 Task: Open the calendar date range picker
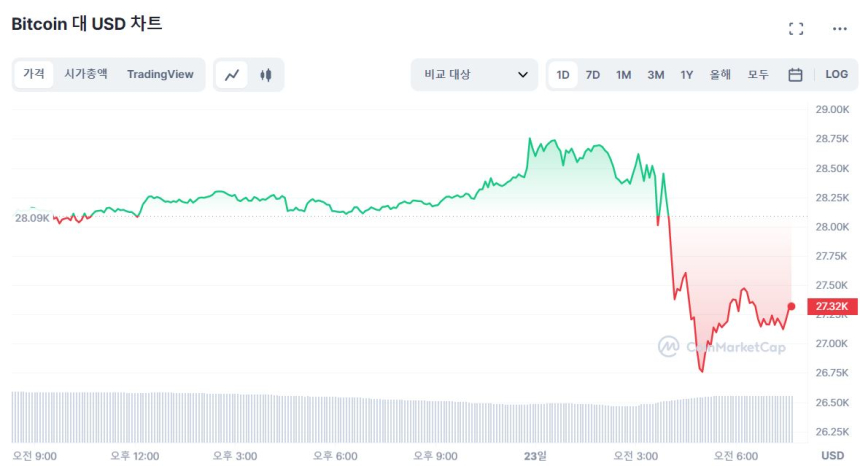795,75
